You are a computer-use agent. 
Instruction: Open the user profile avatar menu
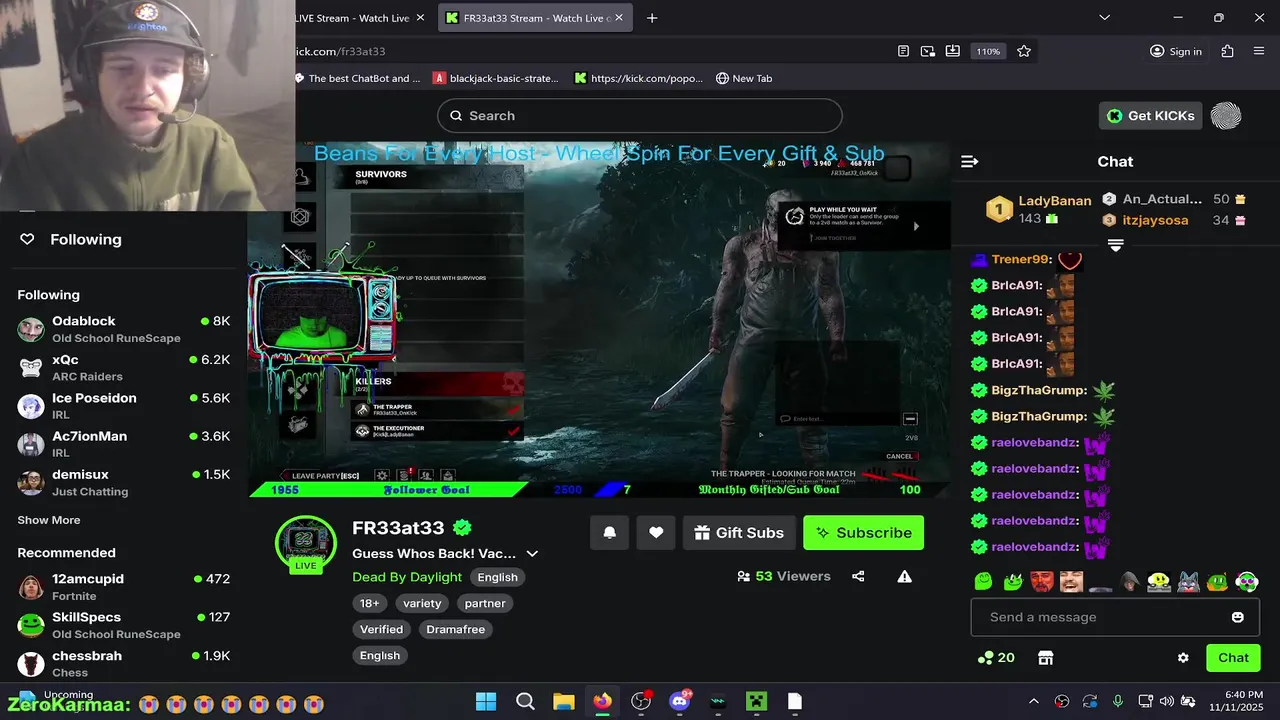click(1226, 116)
